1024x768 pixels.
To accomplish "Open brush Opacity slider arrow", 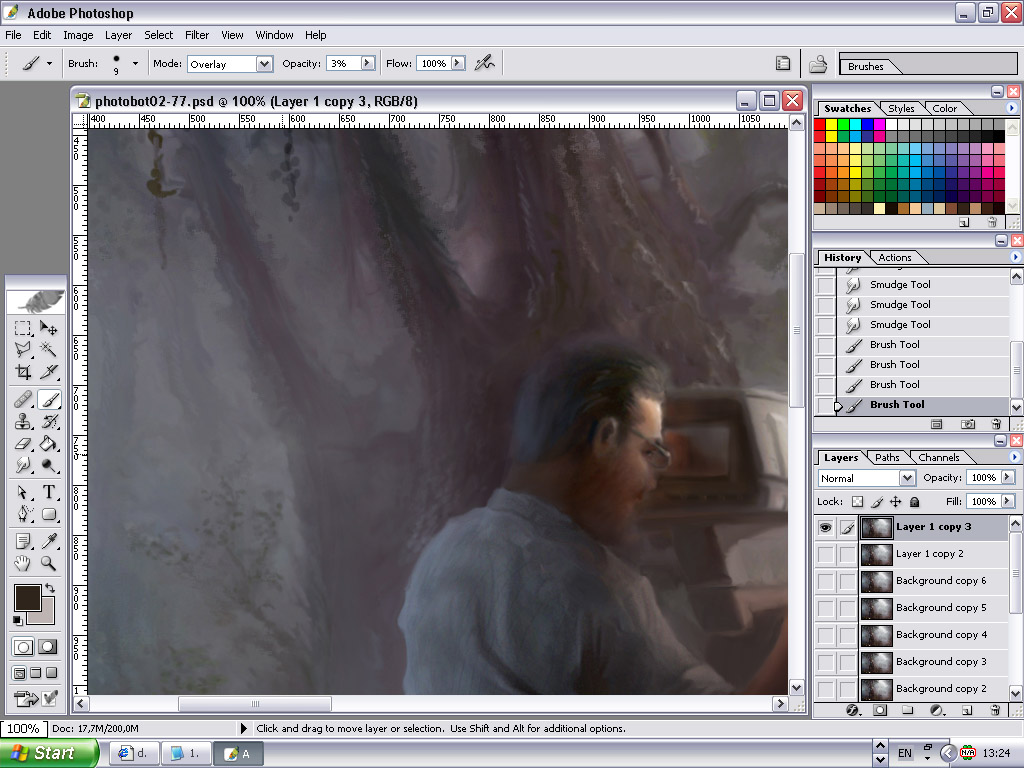I will tap(368, 63).
